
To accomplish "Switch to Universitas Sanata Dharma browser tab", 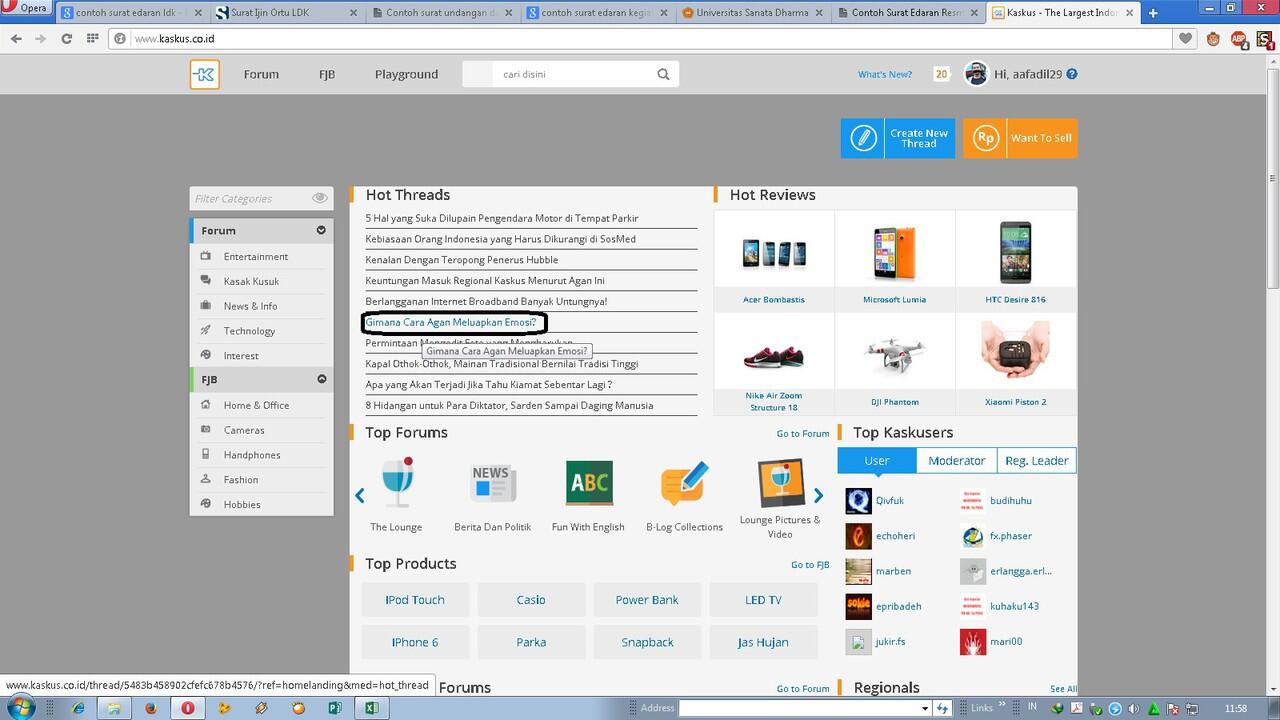I will click(x=754, y=13).
